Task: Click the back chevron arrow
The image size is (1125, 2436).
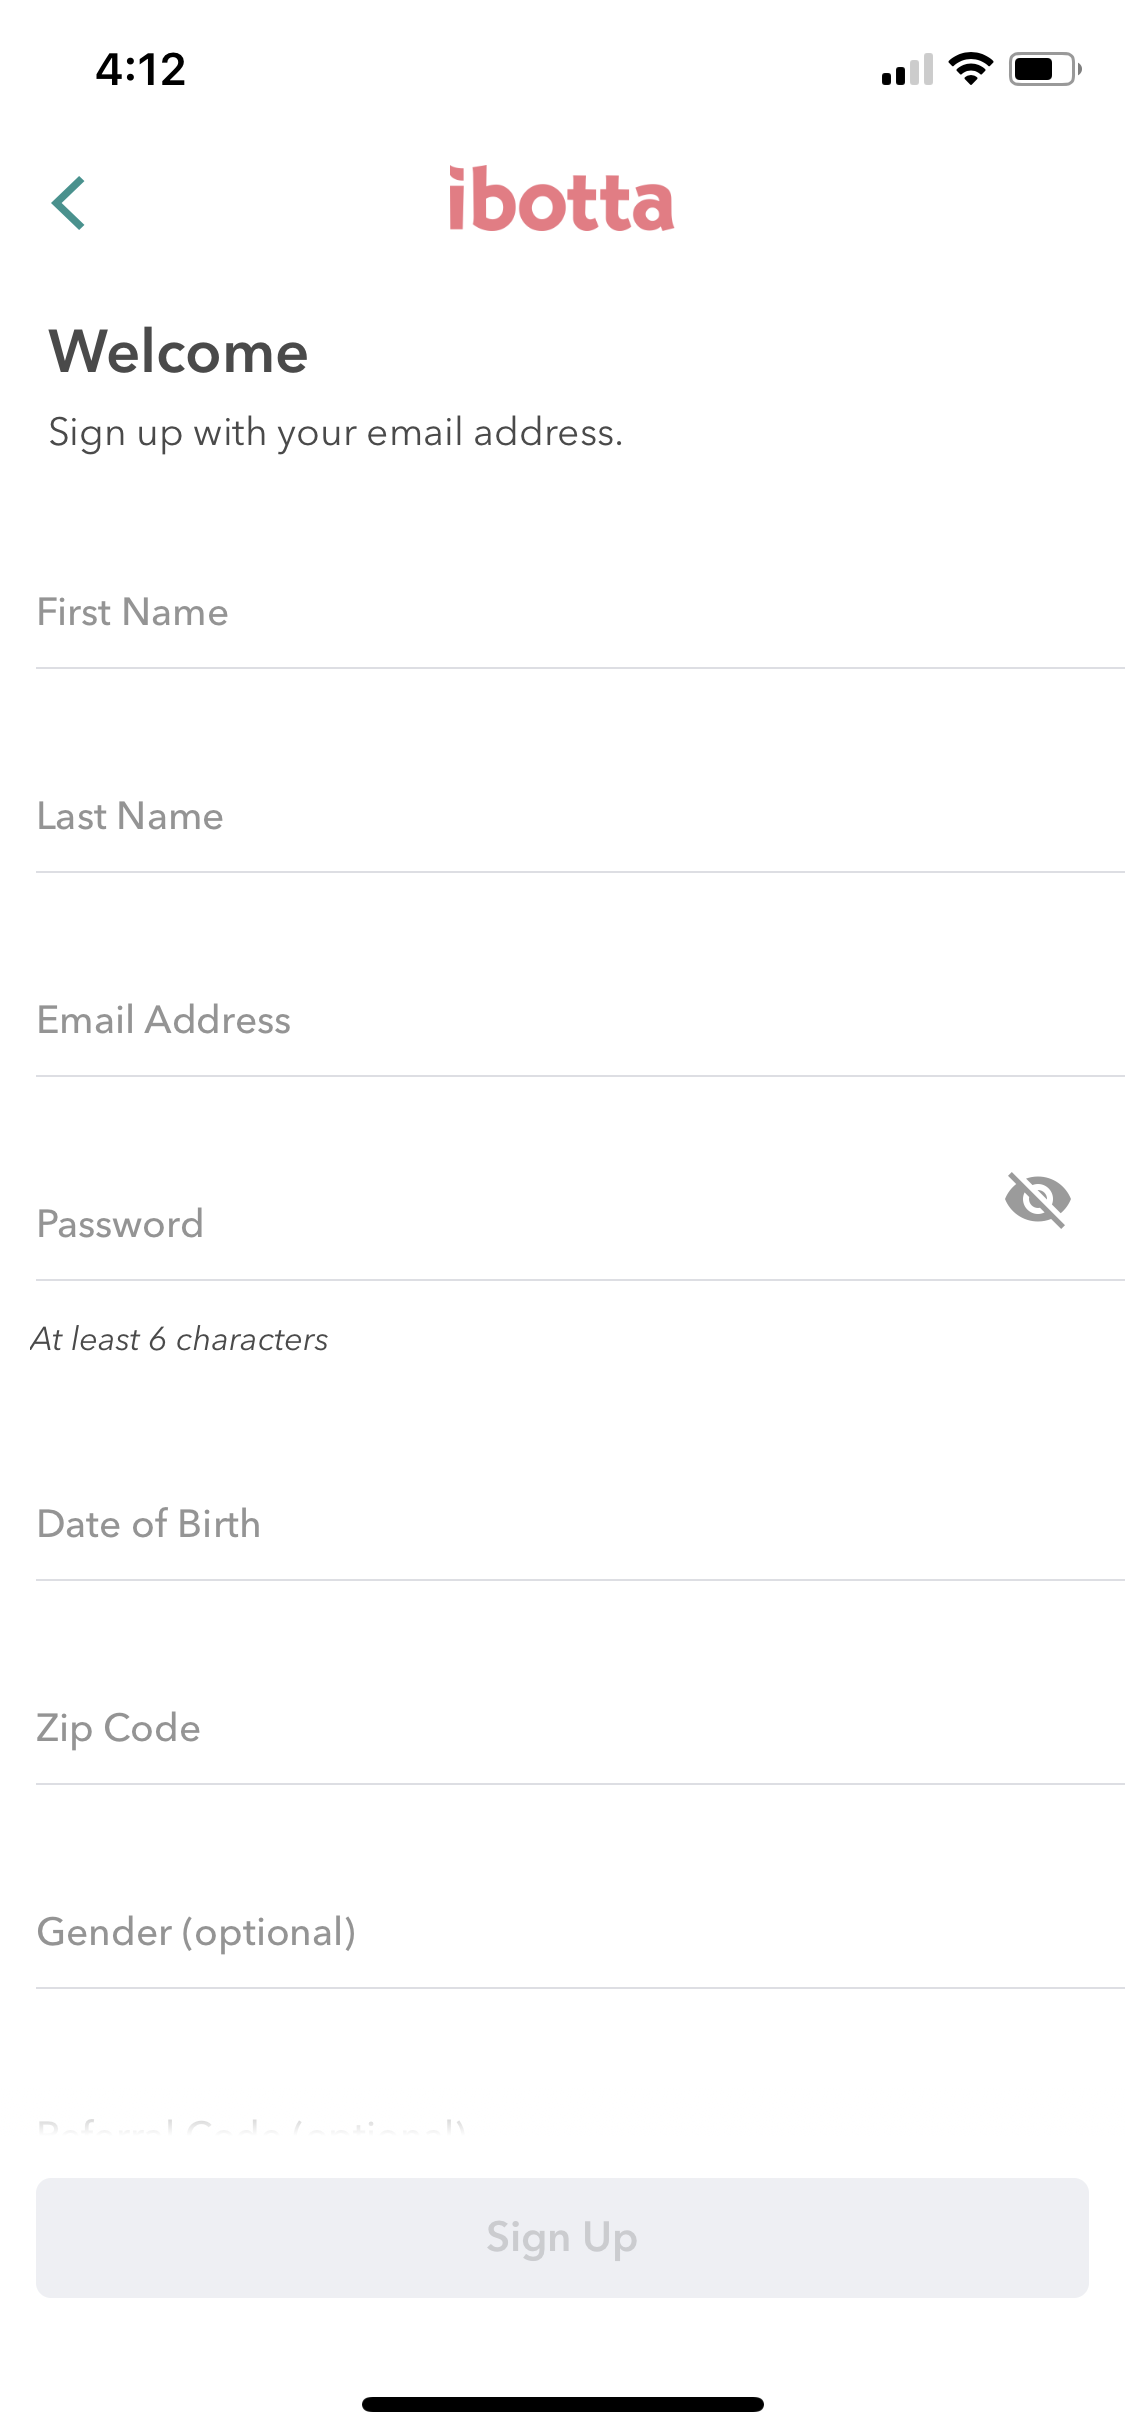Action: coord(68,202)
